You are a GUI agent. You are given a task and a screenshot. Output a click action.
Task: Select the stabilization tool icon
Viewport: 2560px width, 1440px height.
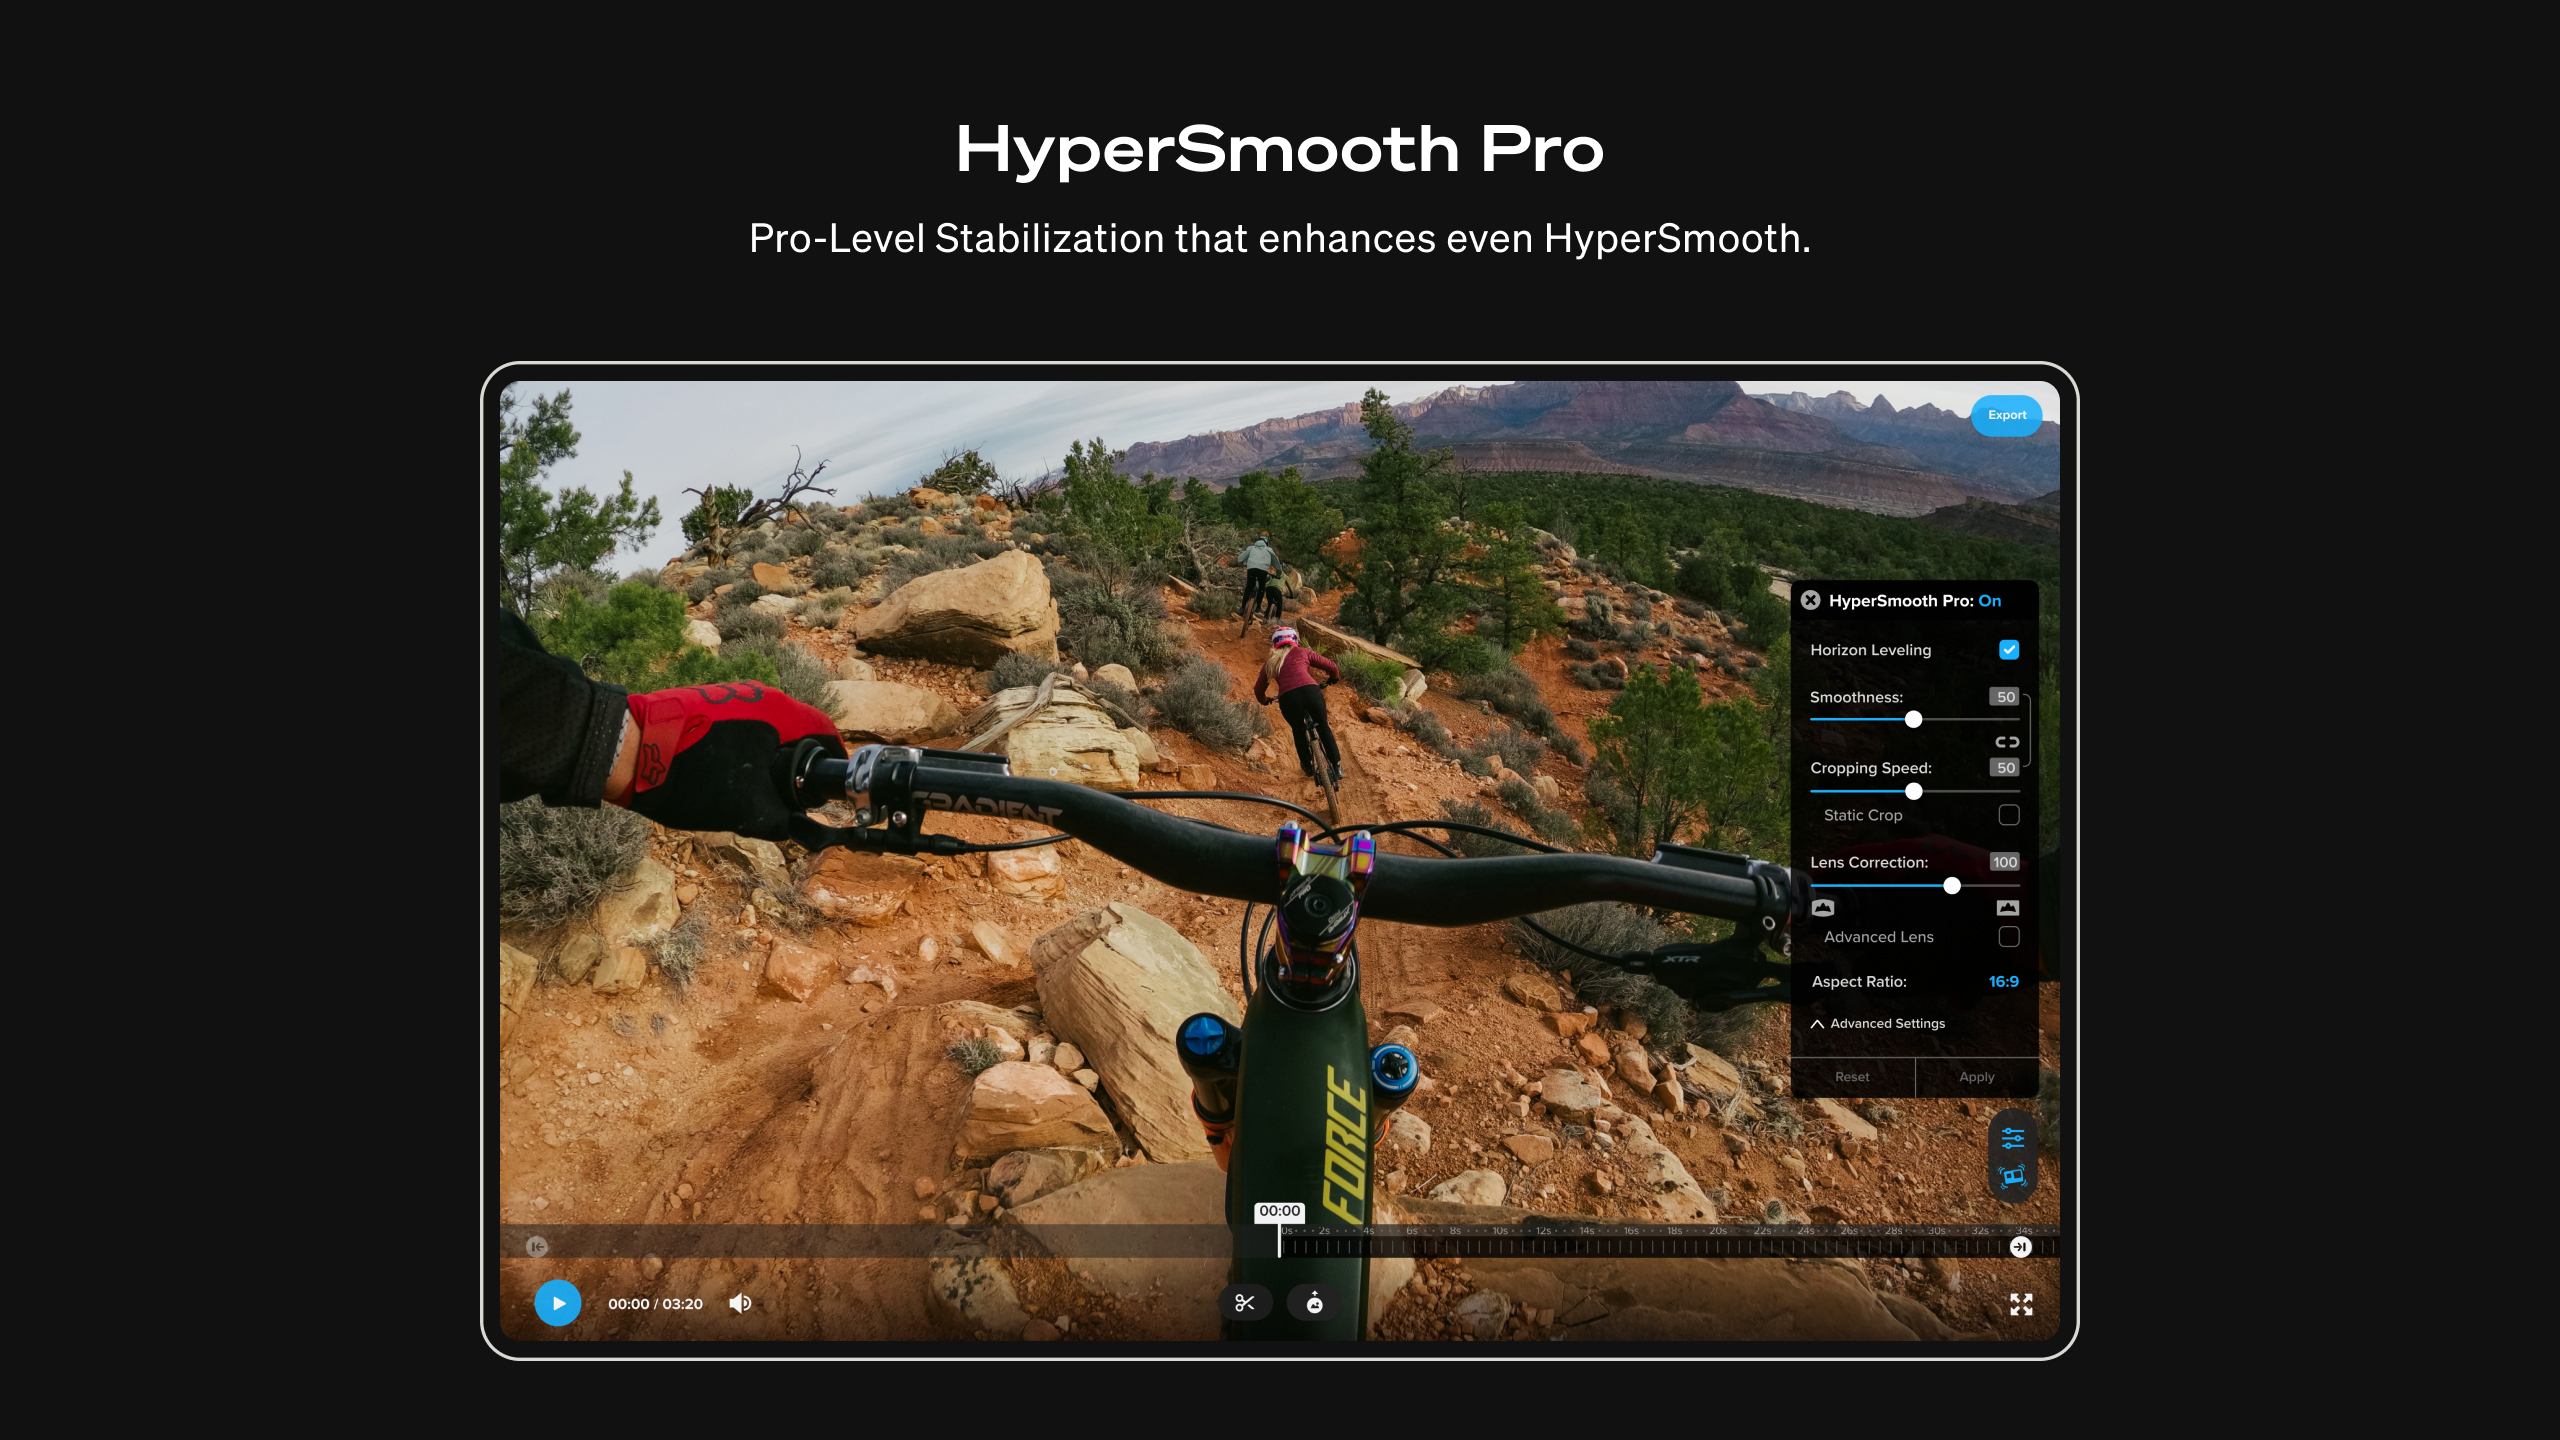coord(2012,1178)
